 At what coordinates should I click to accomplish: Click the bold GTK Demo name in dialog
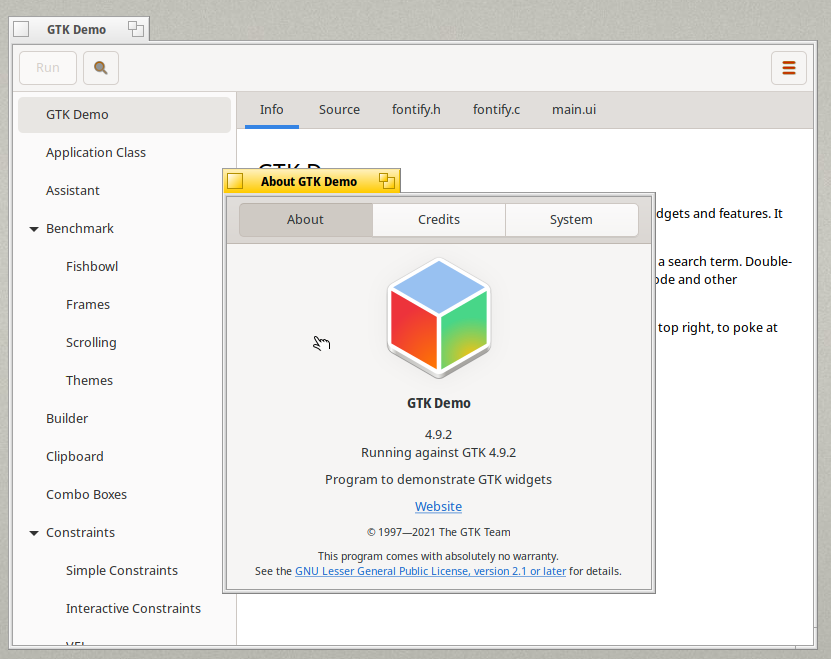[x=439, y=403]
